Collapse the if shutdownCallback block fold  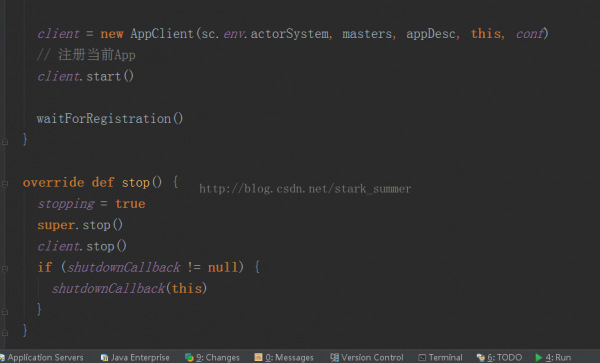(x=5, y=269)
